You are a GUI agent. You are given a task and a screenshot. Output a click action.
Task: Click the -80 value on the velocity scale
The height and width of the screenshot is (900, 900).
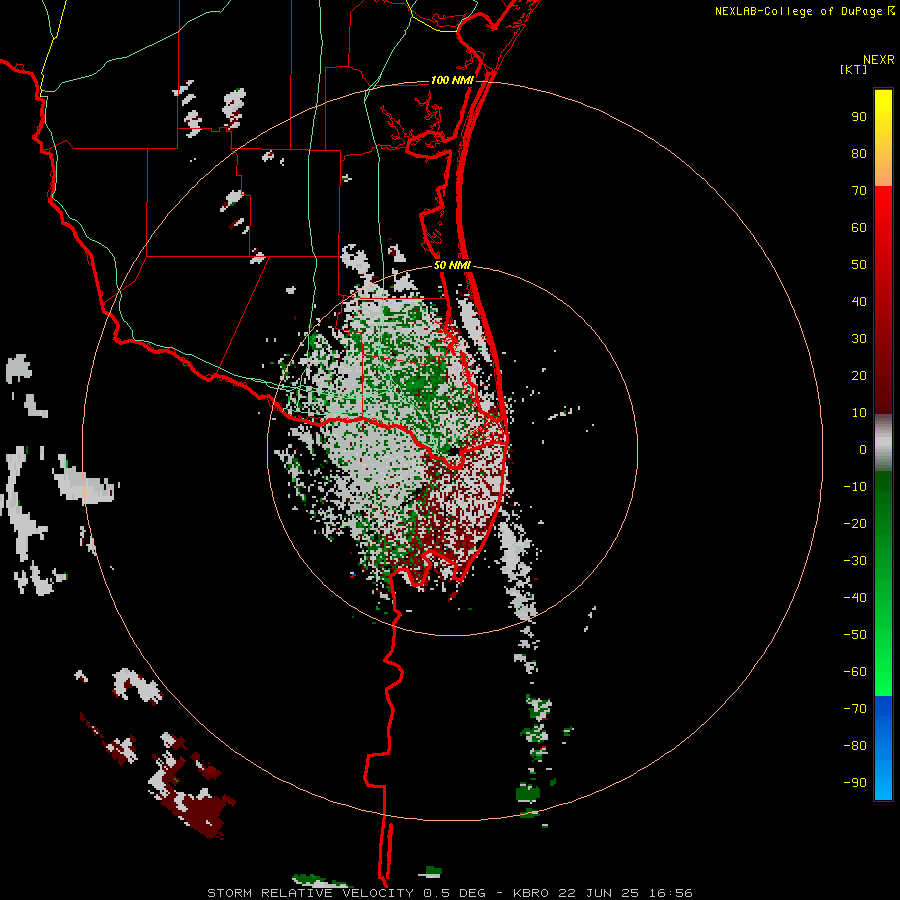click(855, 746)
